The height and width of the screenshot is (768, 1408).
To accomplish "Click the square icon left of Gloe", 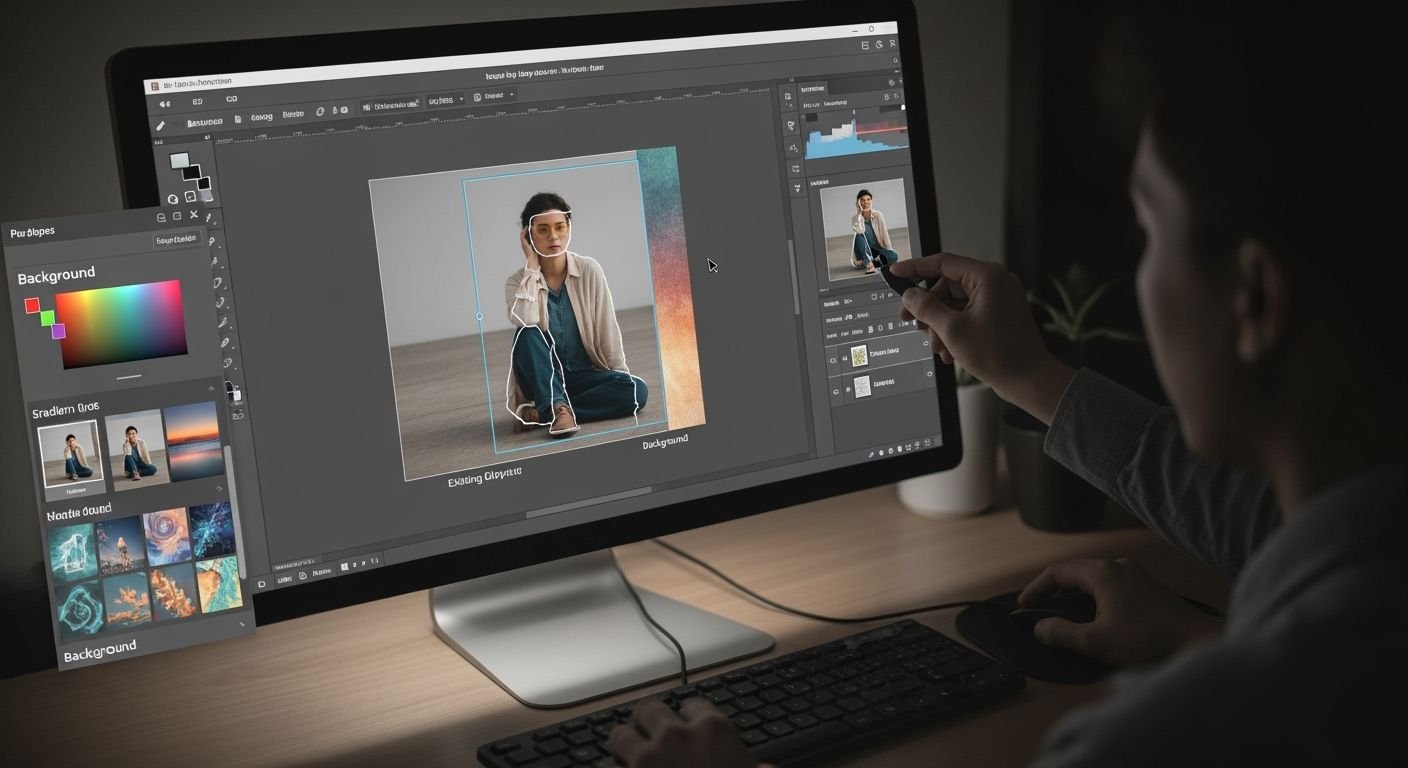I will click(x=263, y=583).
